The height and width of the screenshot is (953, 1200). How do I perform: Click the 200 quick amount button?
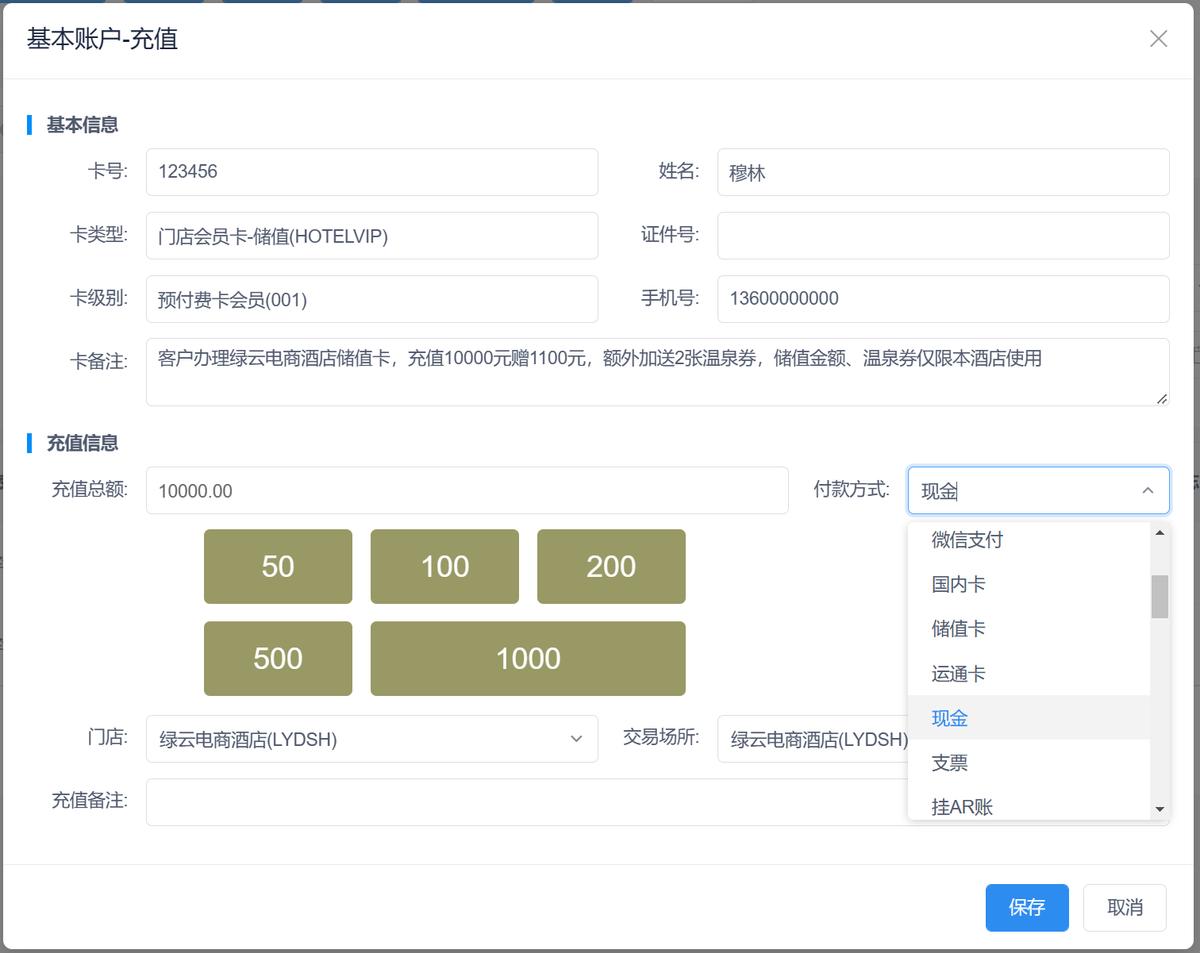(611, 566)
